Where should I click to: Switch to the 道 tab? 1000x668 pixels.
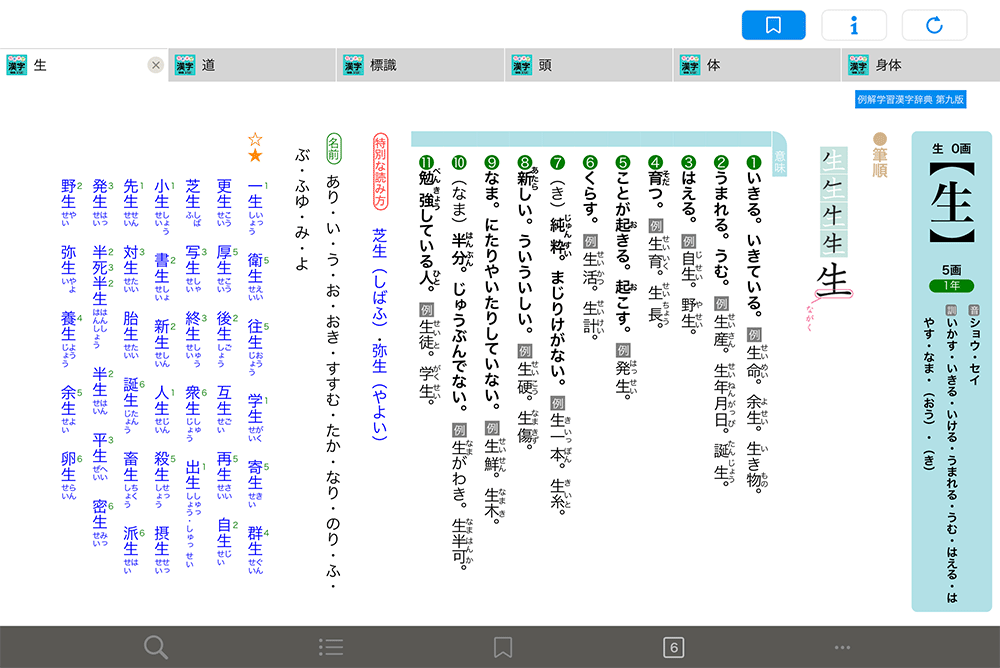tap(253, 65)
